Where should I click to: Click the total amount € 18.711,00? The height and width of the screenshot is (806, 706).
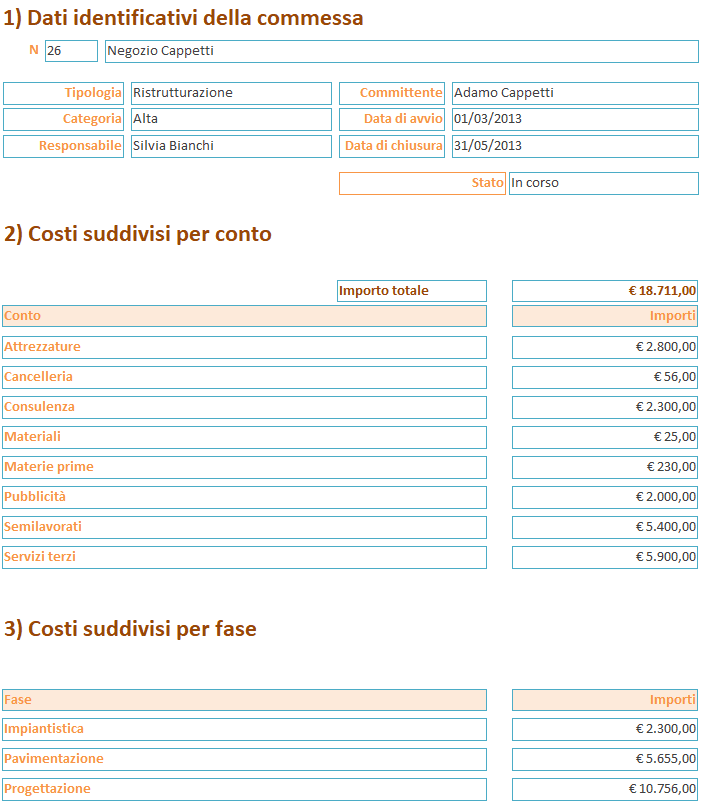tap(605, 291)
